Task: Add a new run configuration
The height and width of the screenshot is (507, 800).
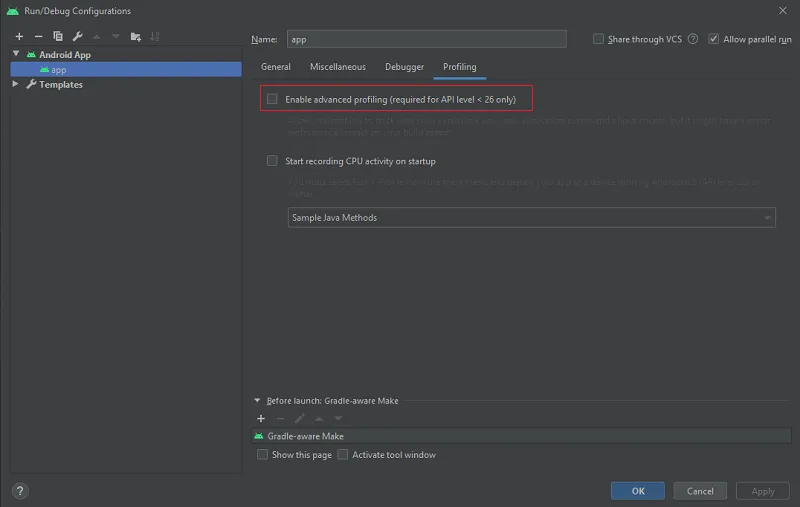Action: pos(19,36)
